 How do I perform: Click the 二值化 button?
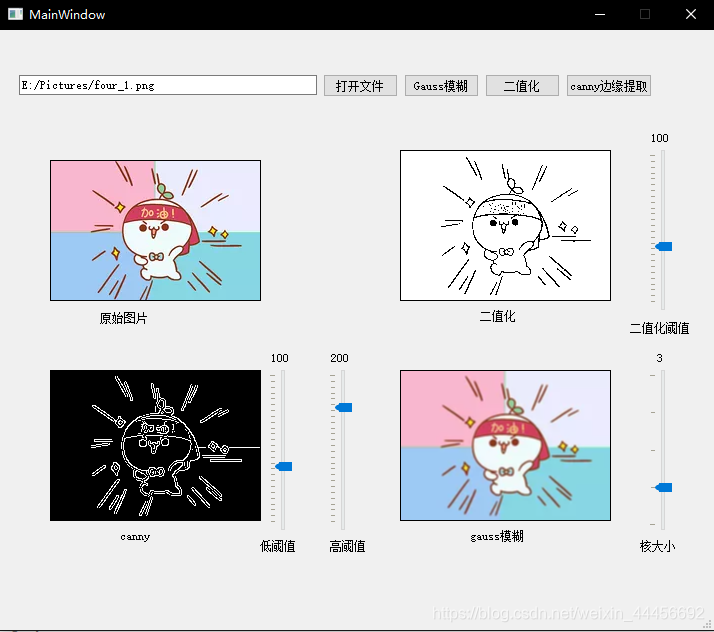point(522,86)
